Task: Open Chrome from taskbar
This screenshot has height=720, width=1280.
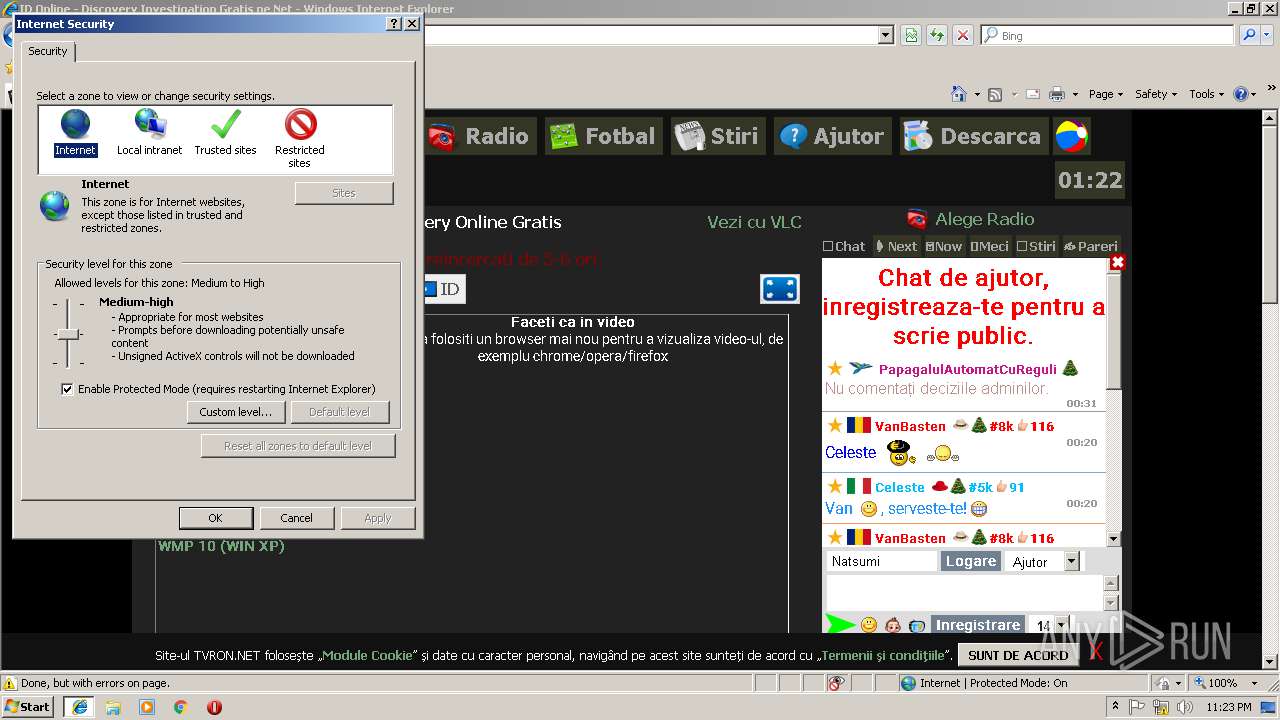Action: pos(181,707)
